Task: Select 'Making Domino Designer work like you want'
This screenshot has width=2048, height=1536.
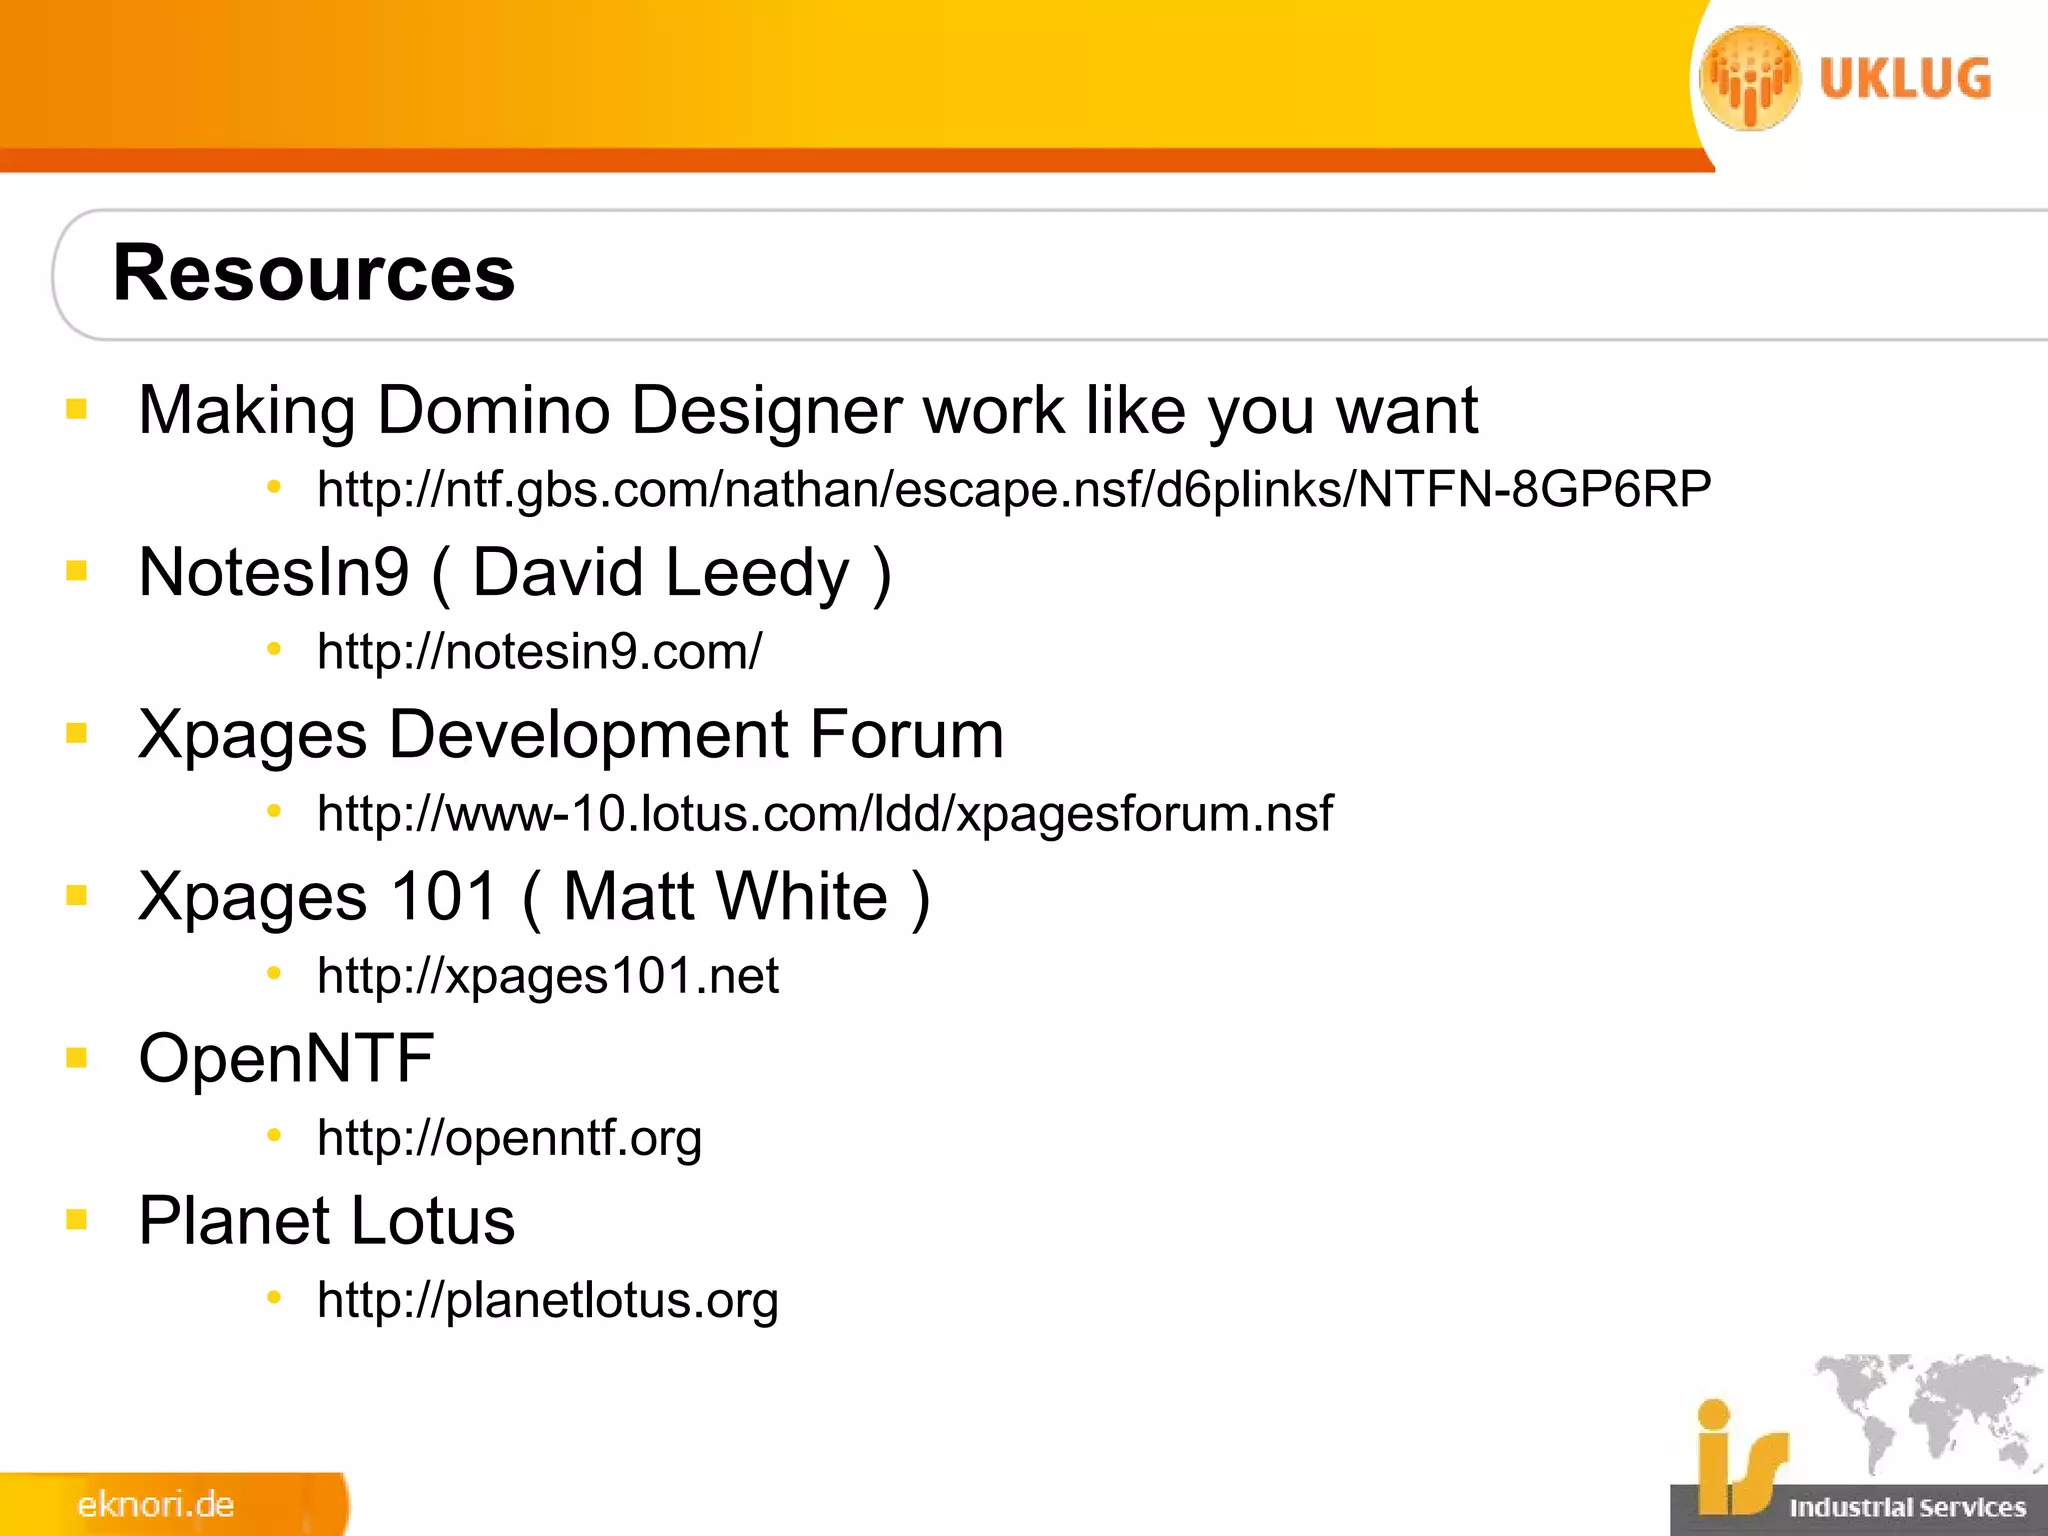Action: coord(808,410)
